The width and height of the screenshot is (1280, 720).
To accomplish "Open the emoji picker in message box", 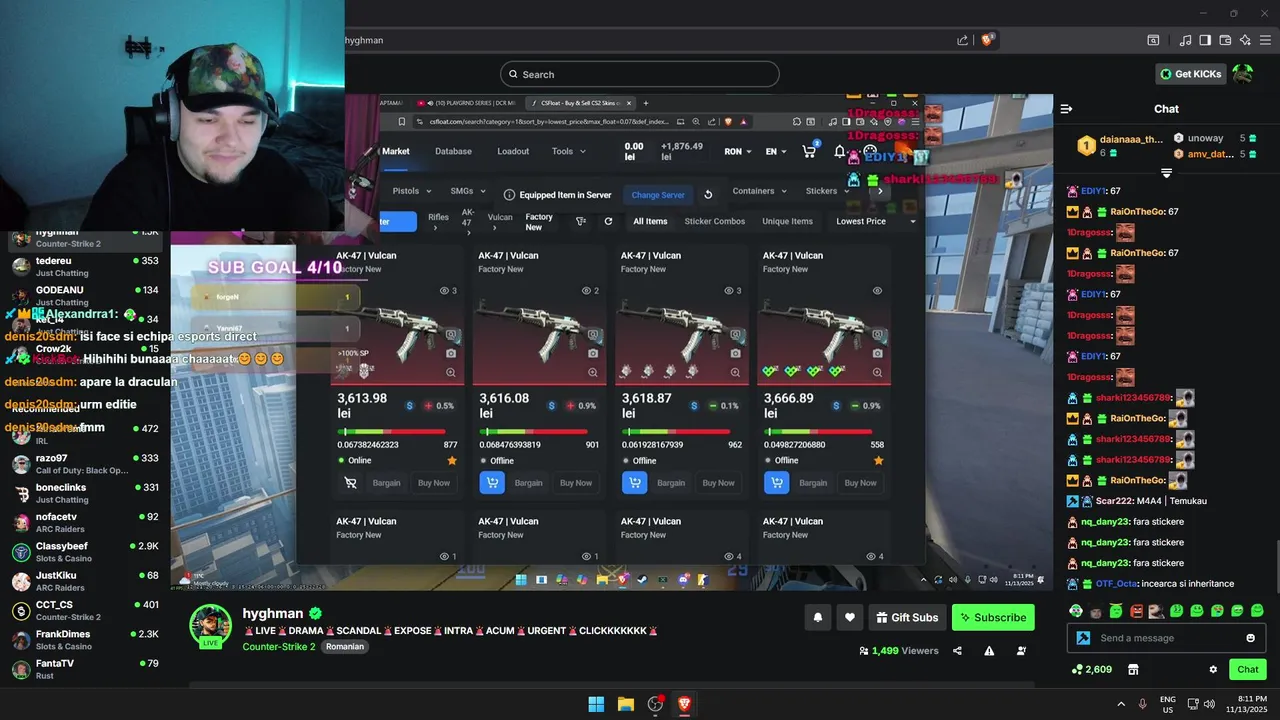I will [x=1250, y=638].
